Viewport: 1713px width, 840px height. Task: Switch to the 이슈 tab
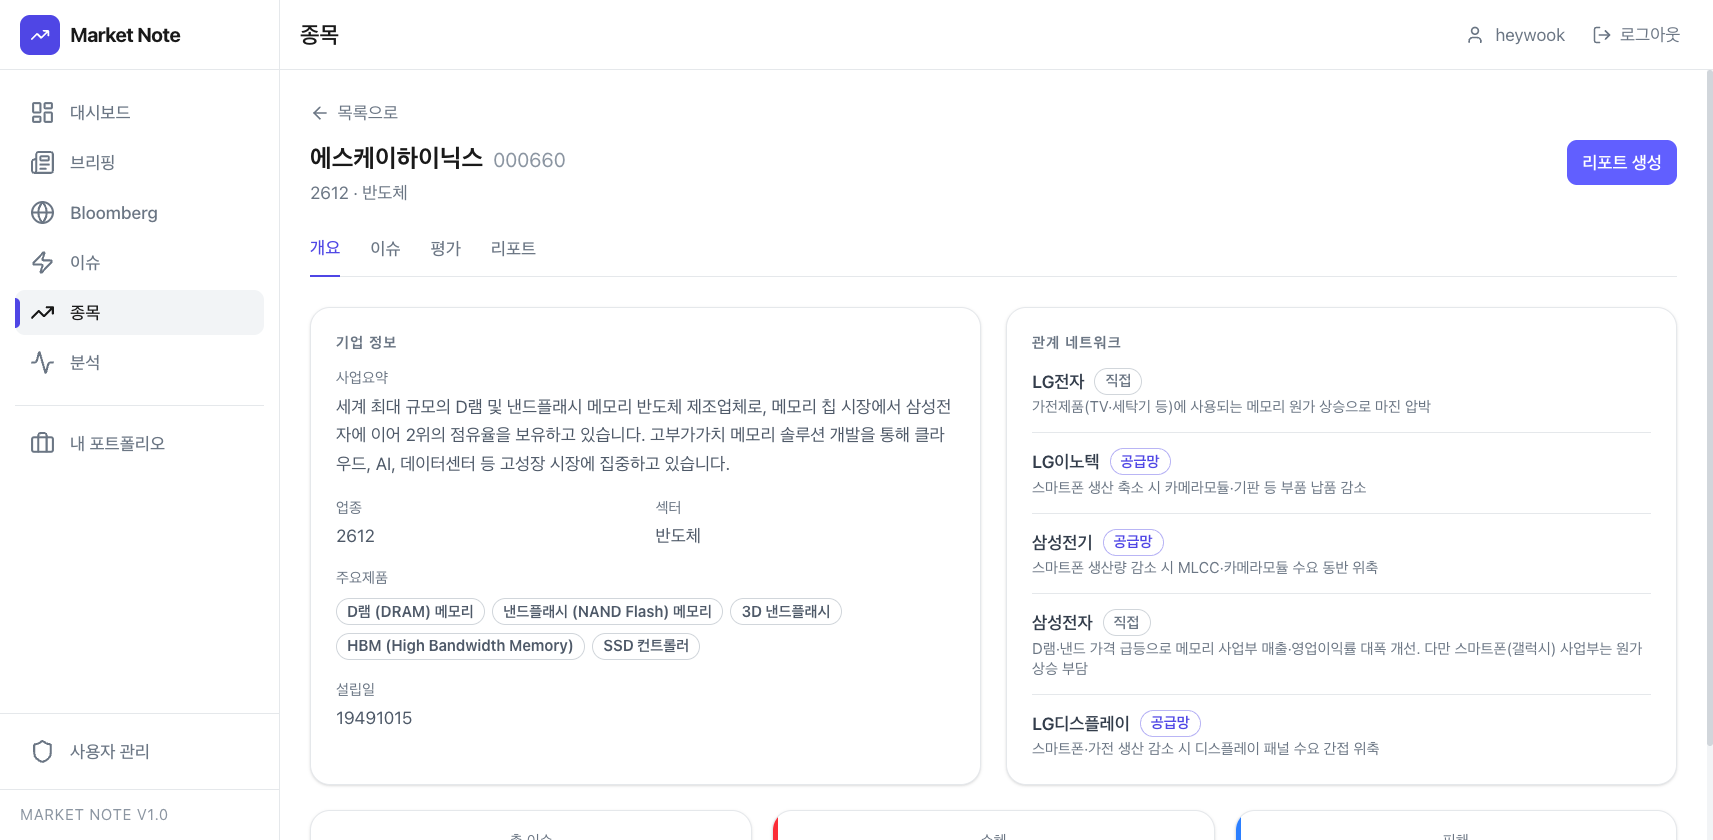pos(385,248)
